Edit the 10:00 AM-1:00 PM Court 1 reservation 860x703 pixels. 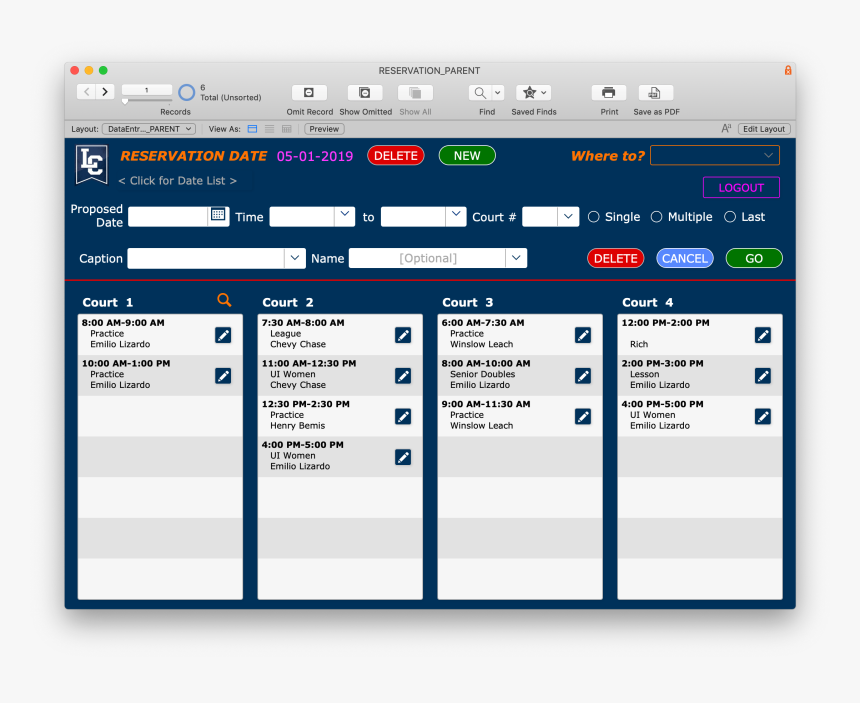pyautogui.click(x=223, y=376)
